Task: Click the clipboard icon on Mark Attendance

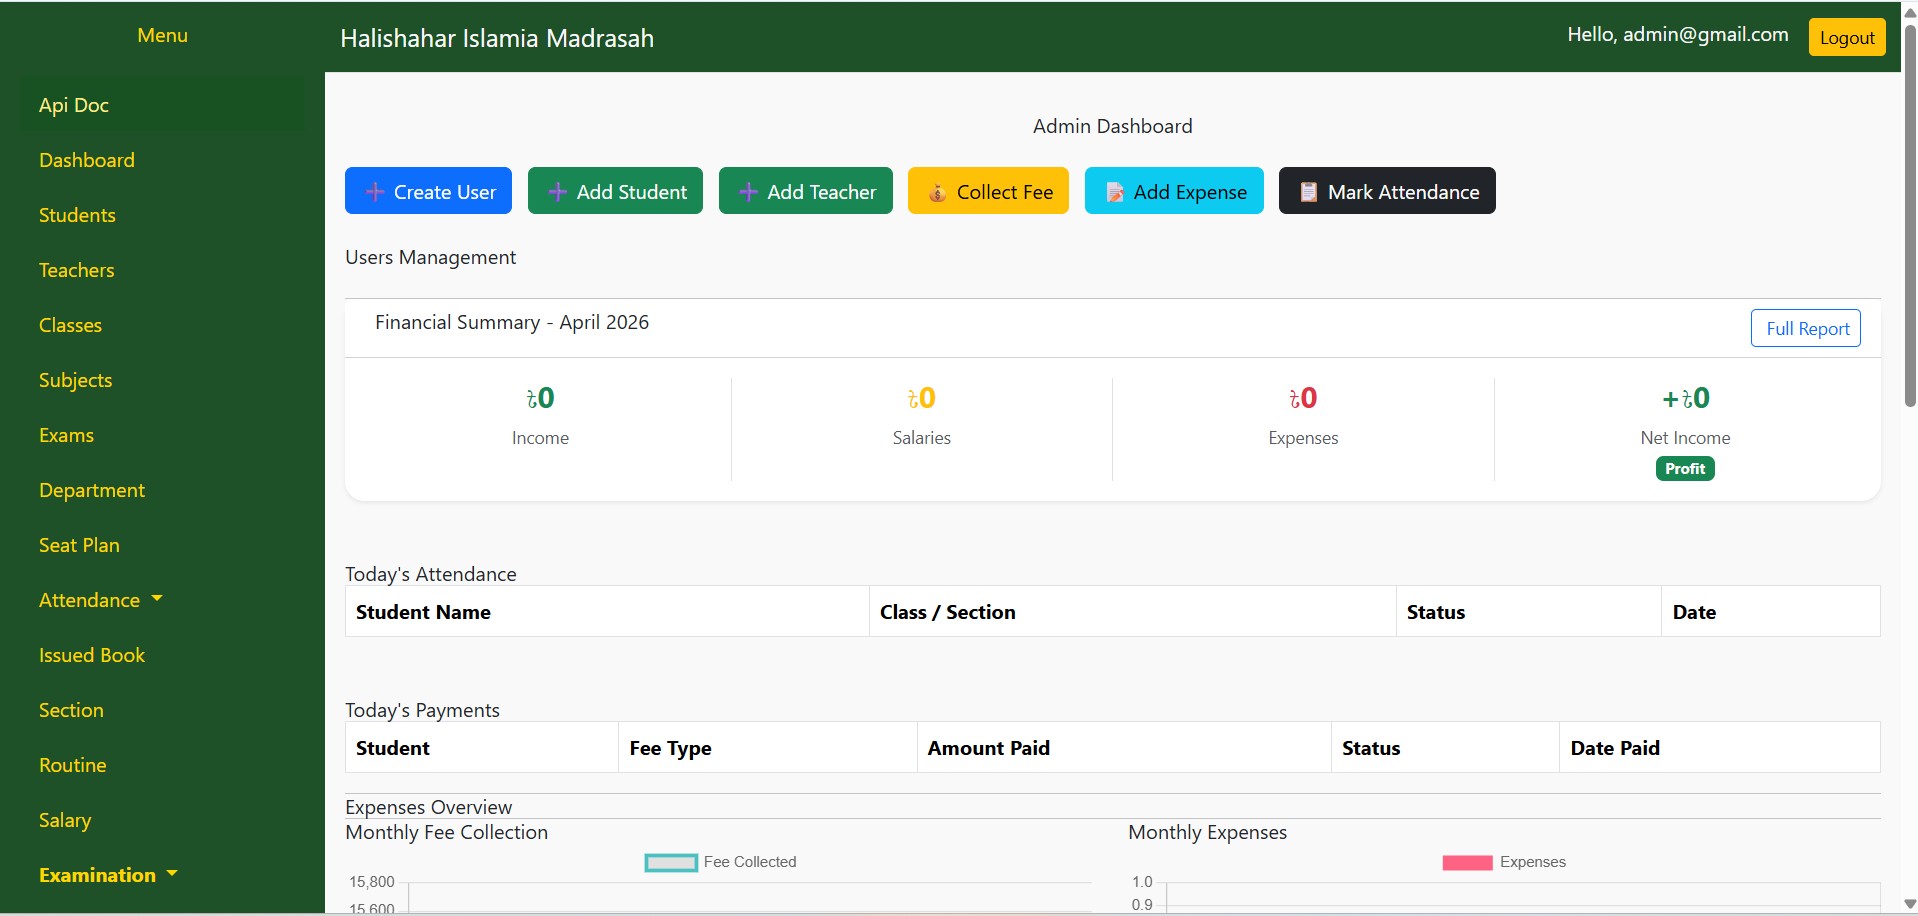Action: [x=1308, y=192]
